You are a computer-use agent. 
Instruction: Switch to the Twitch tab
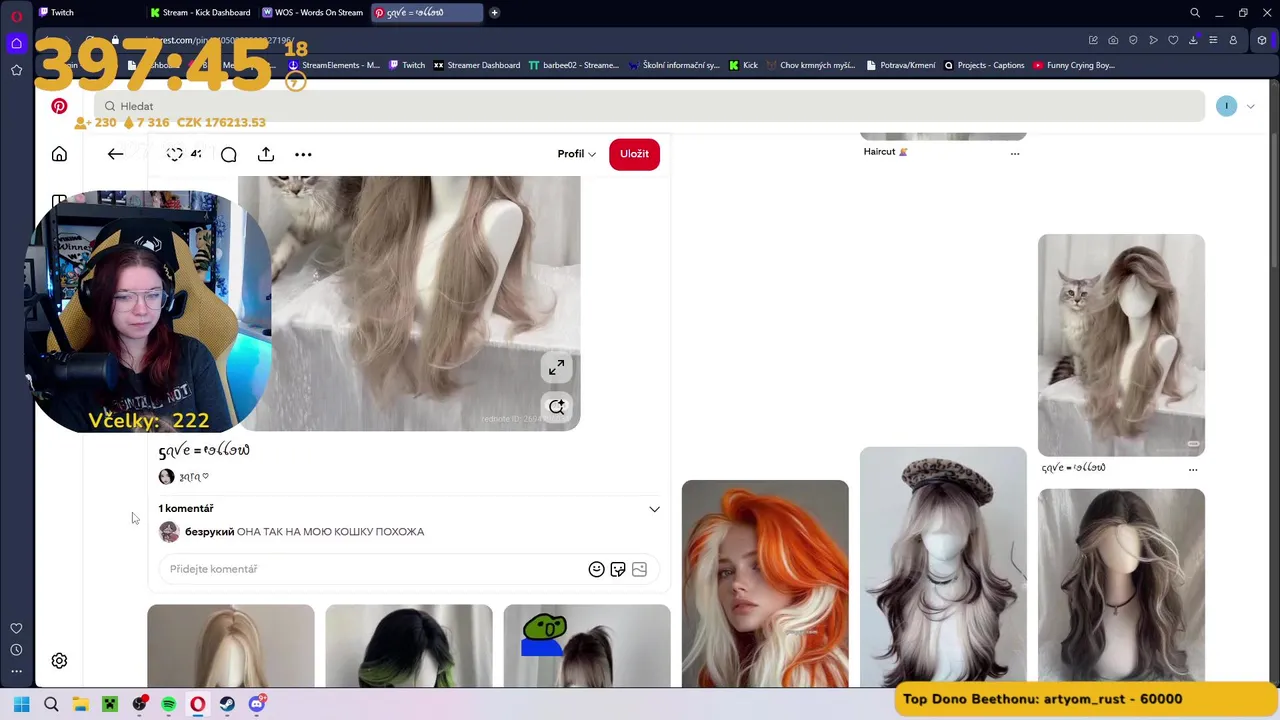(x=88, y=13)
